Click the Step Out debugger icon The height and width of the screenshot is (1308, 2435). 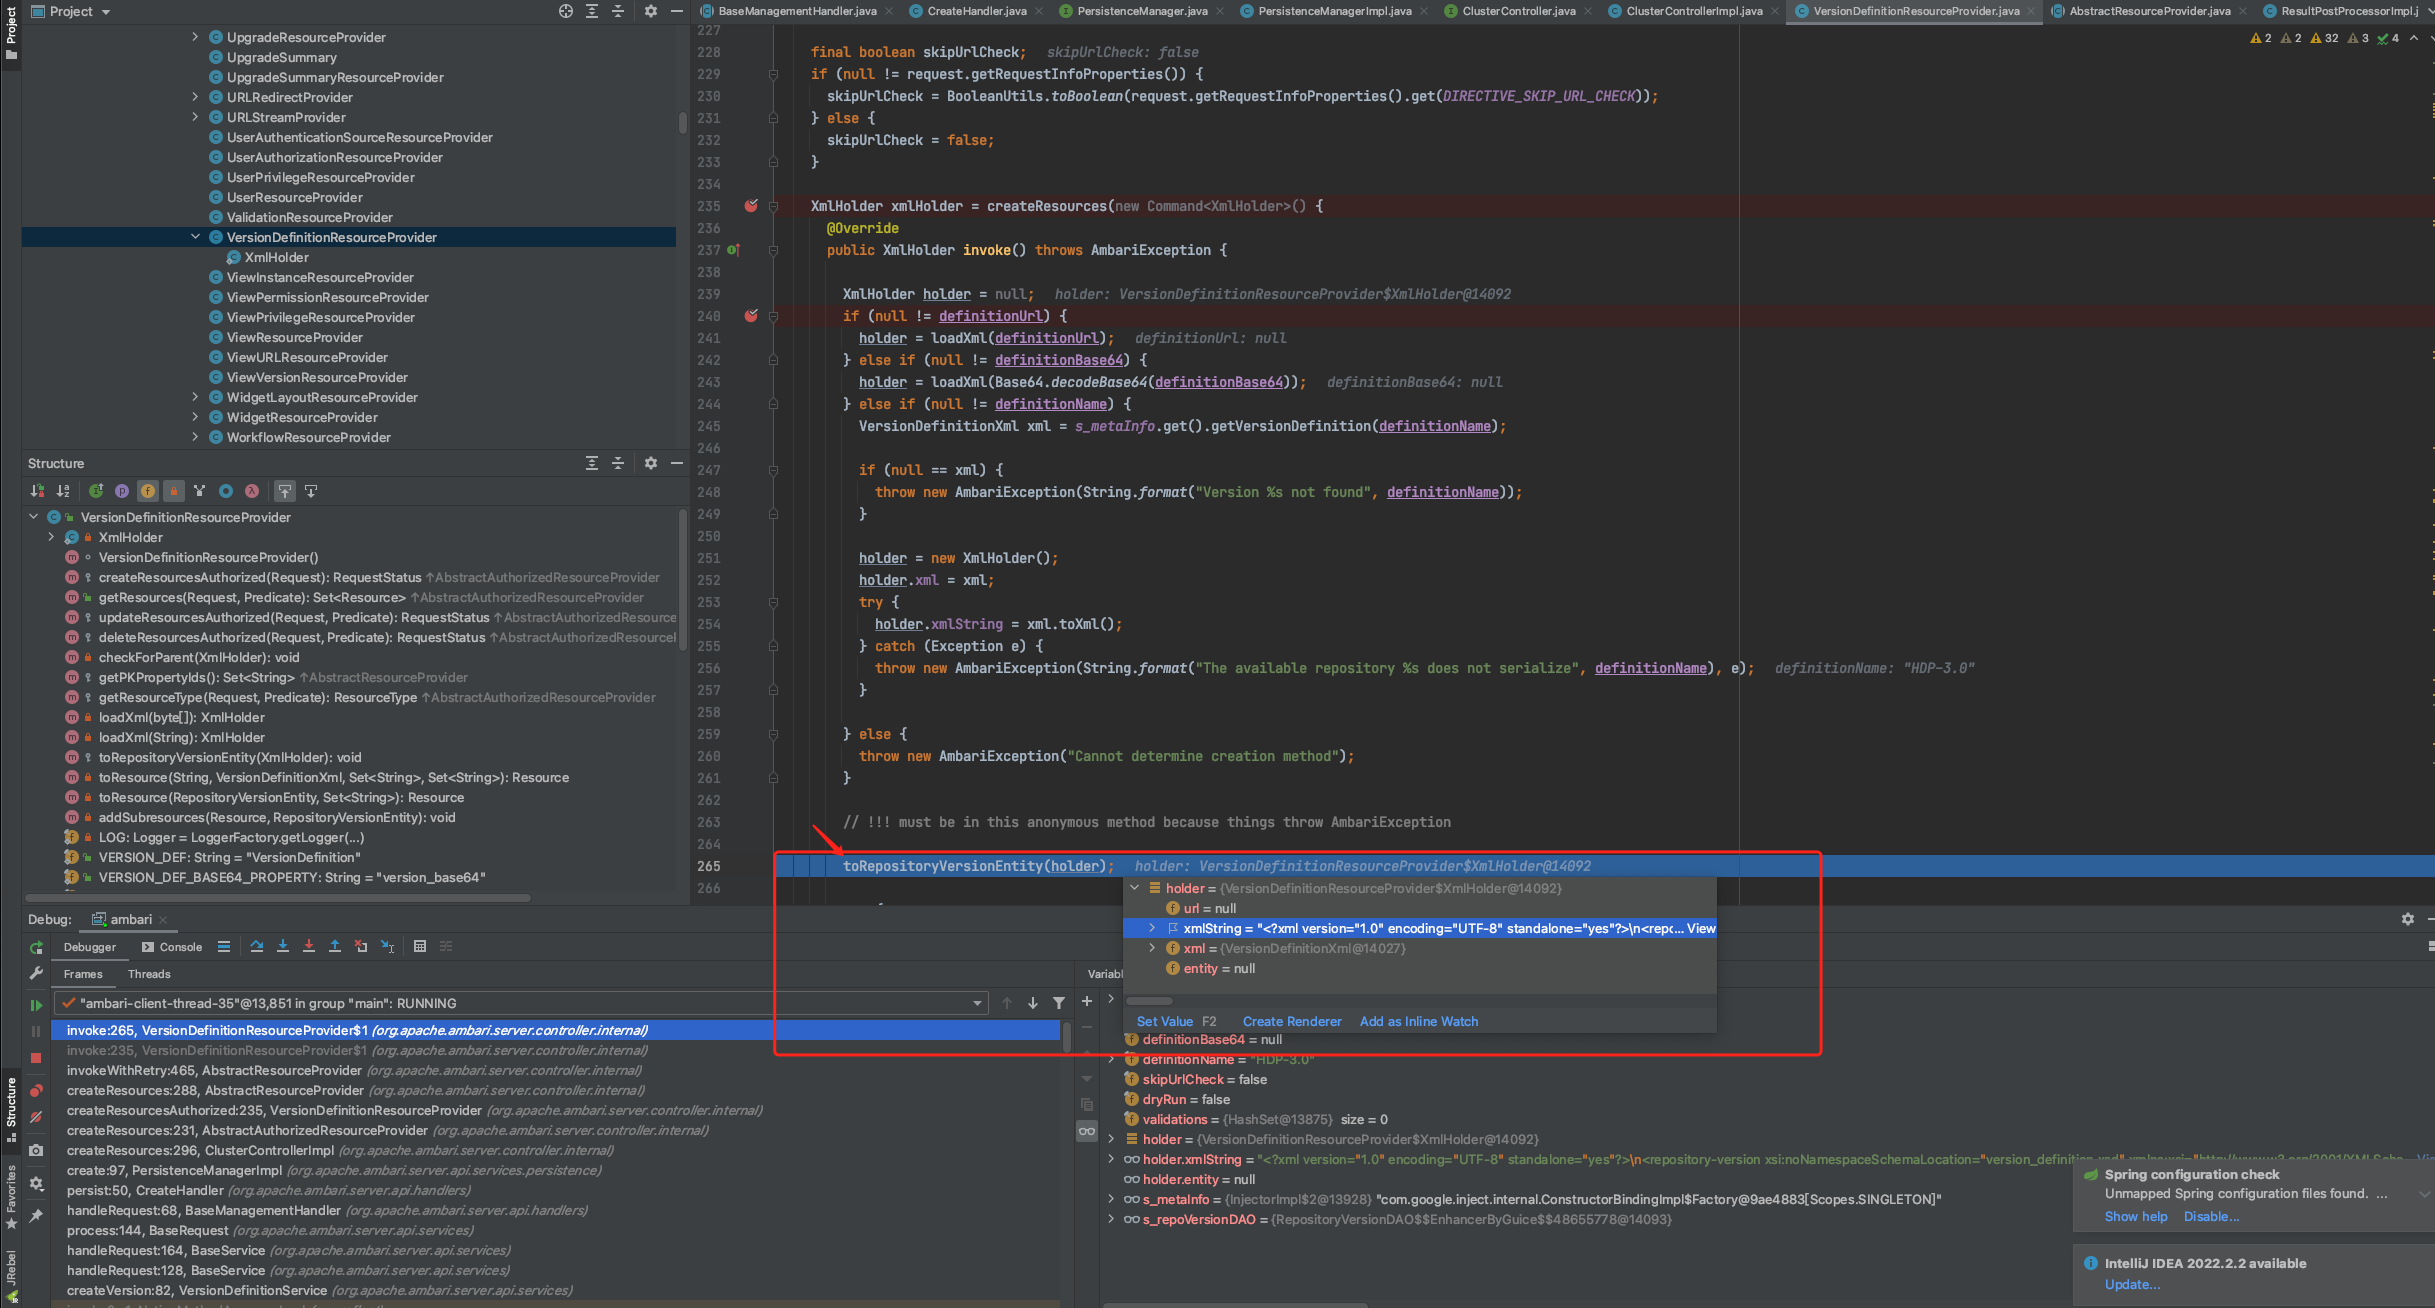[335, 946]
